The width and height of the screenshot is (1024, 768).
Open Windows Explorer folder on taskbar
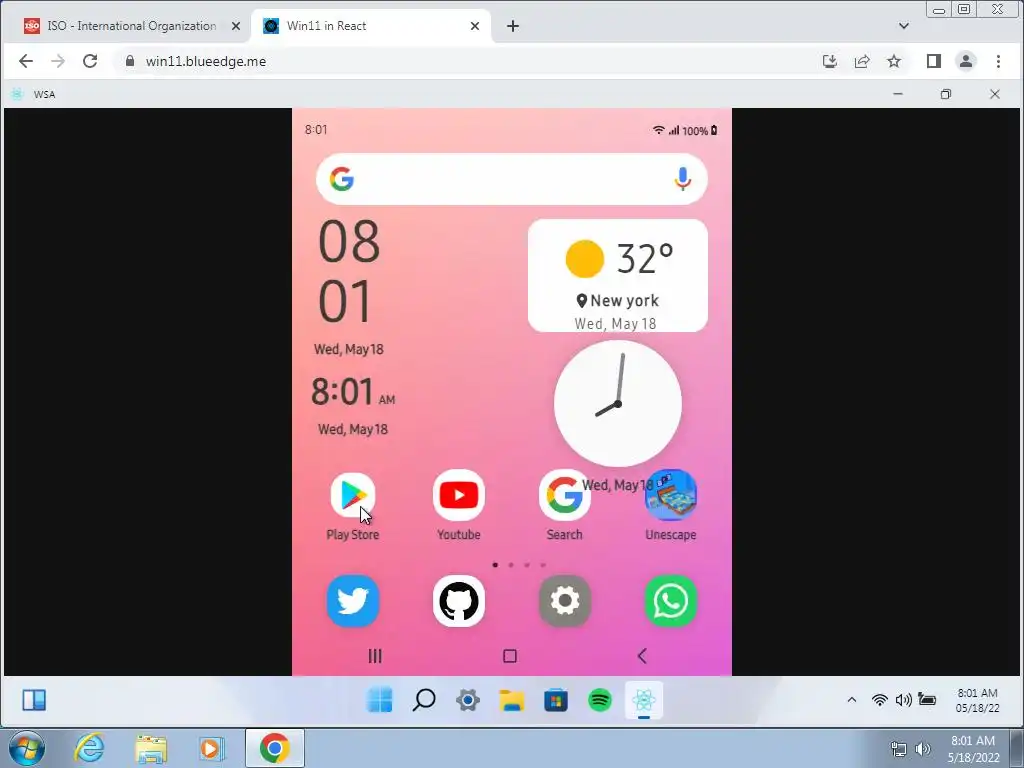151,749
